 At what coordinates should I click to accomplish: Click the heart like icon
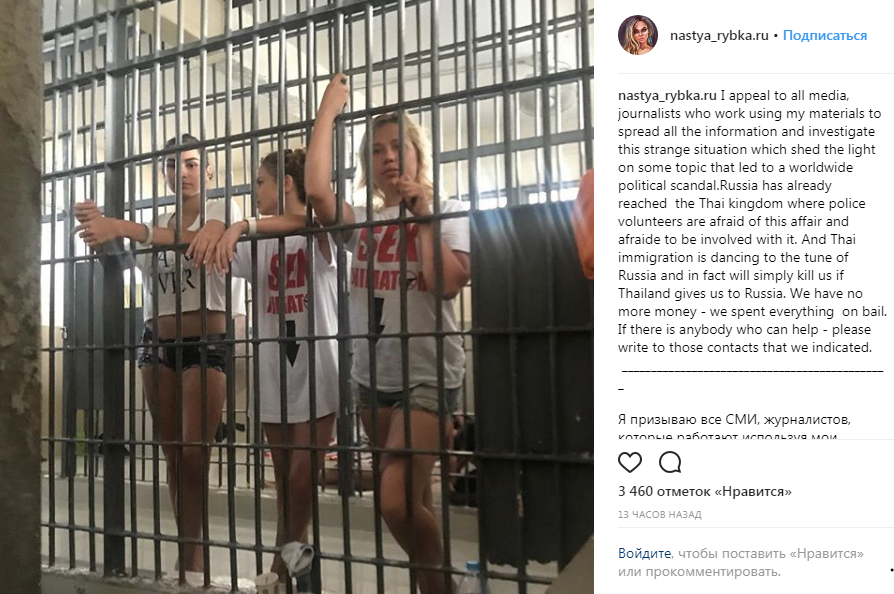click(630, 462)
